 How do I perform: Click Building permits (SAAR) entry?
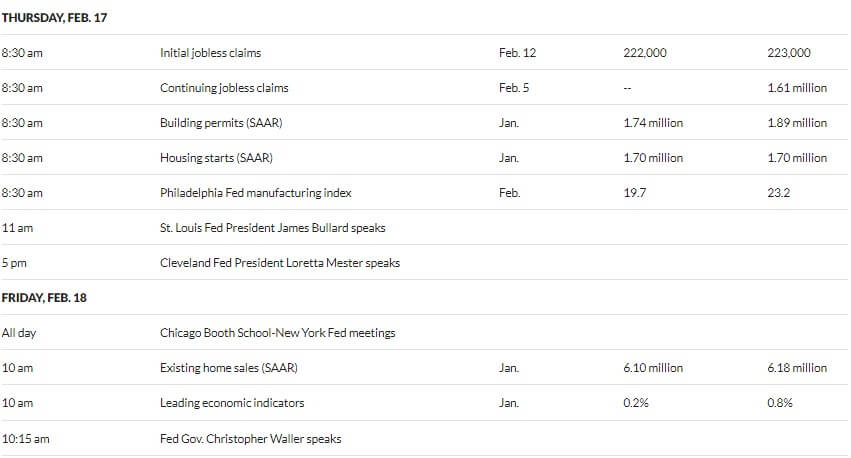(x=221, y=123)
